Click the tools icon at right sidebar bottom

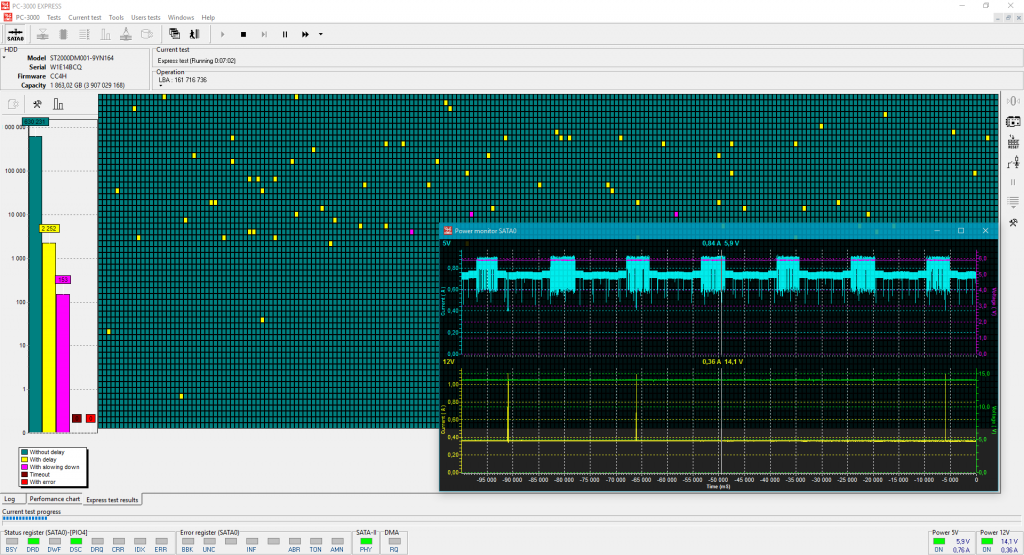coord(1012,222)
